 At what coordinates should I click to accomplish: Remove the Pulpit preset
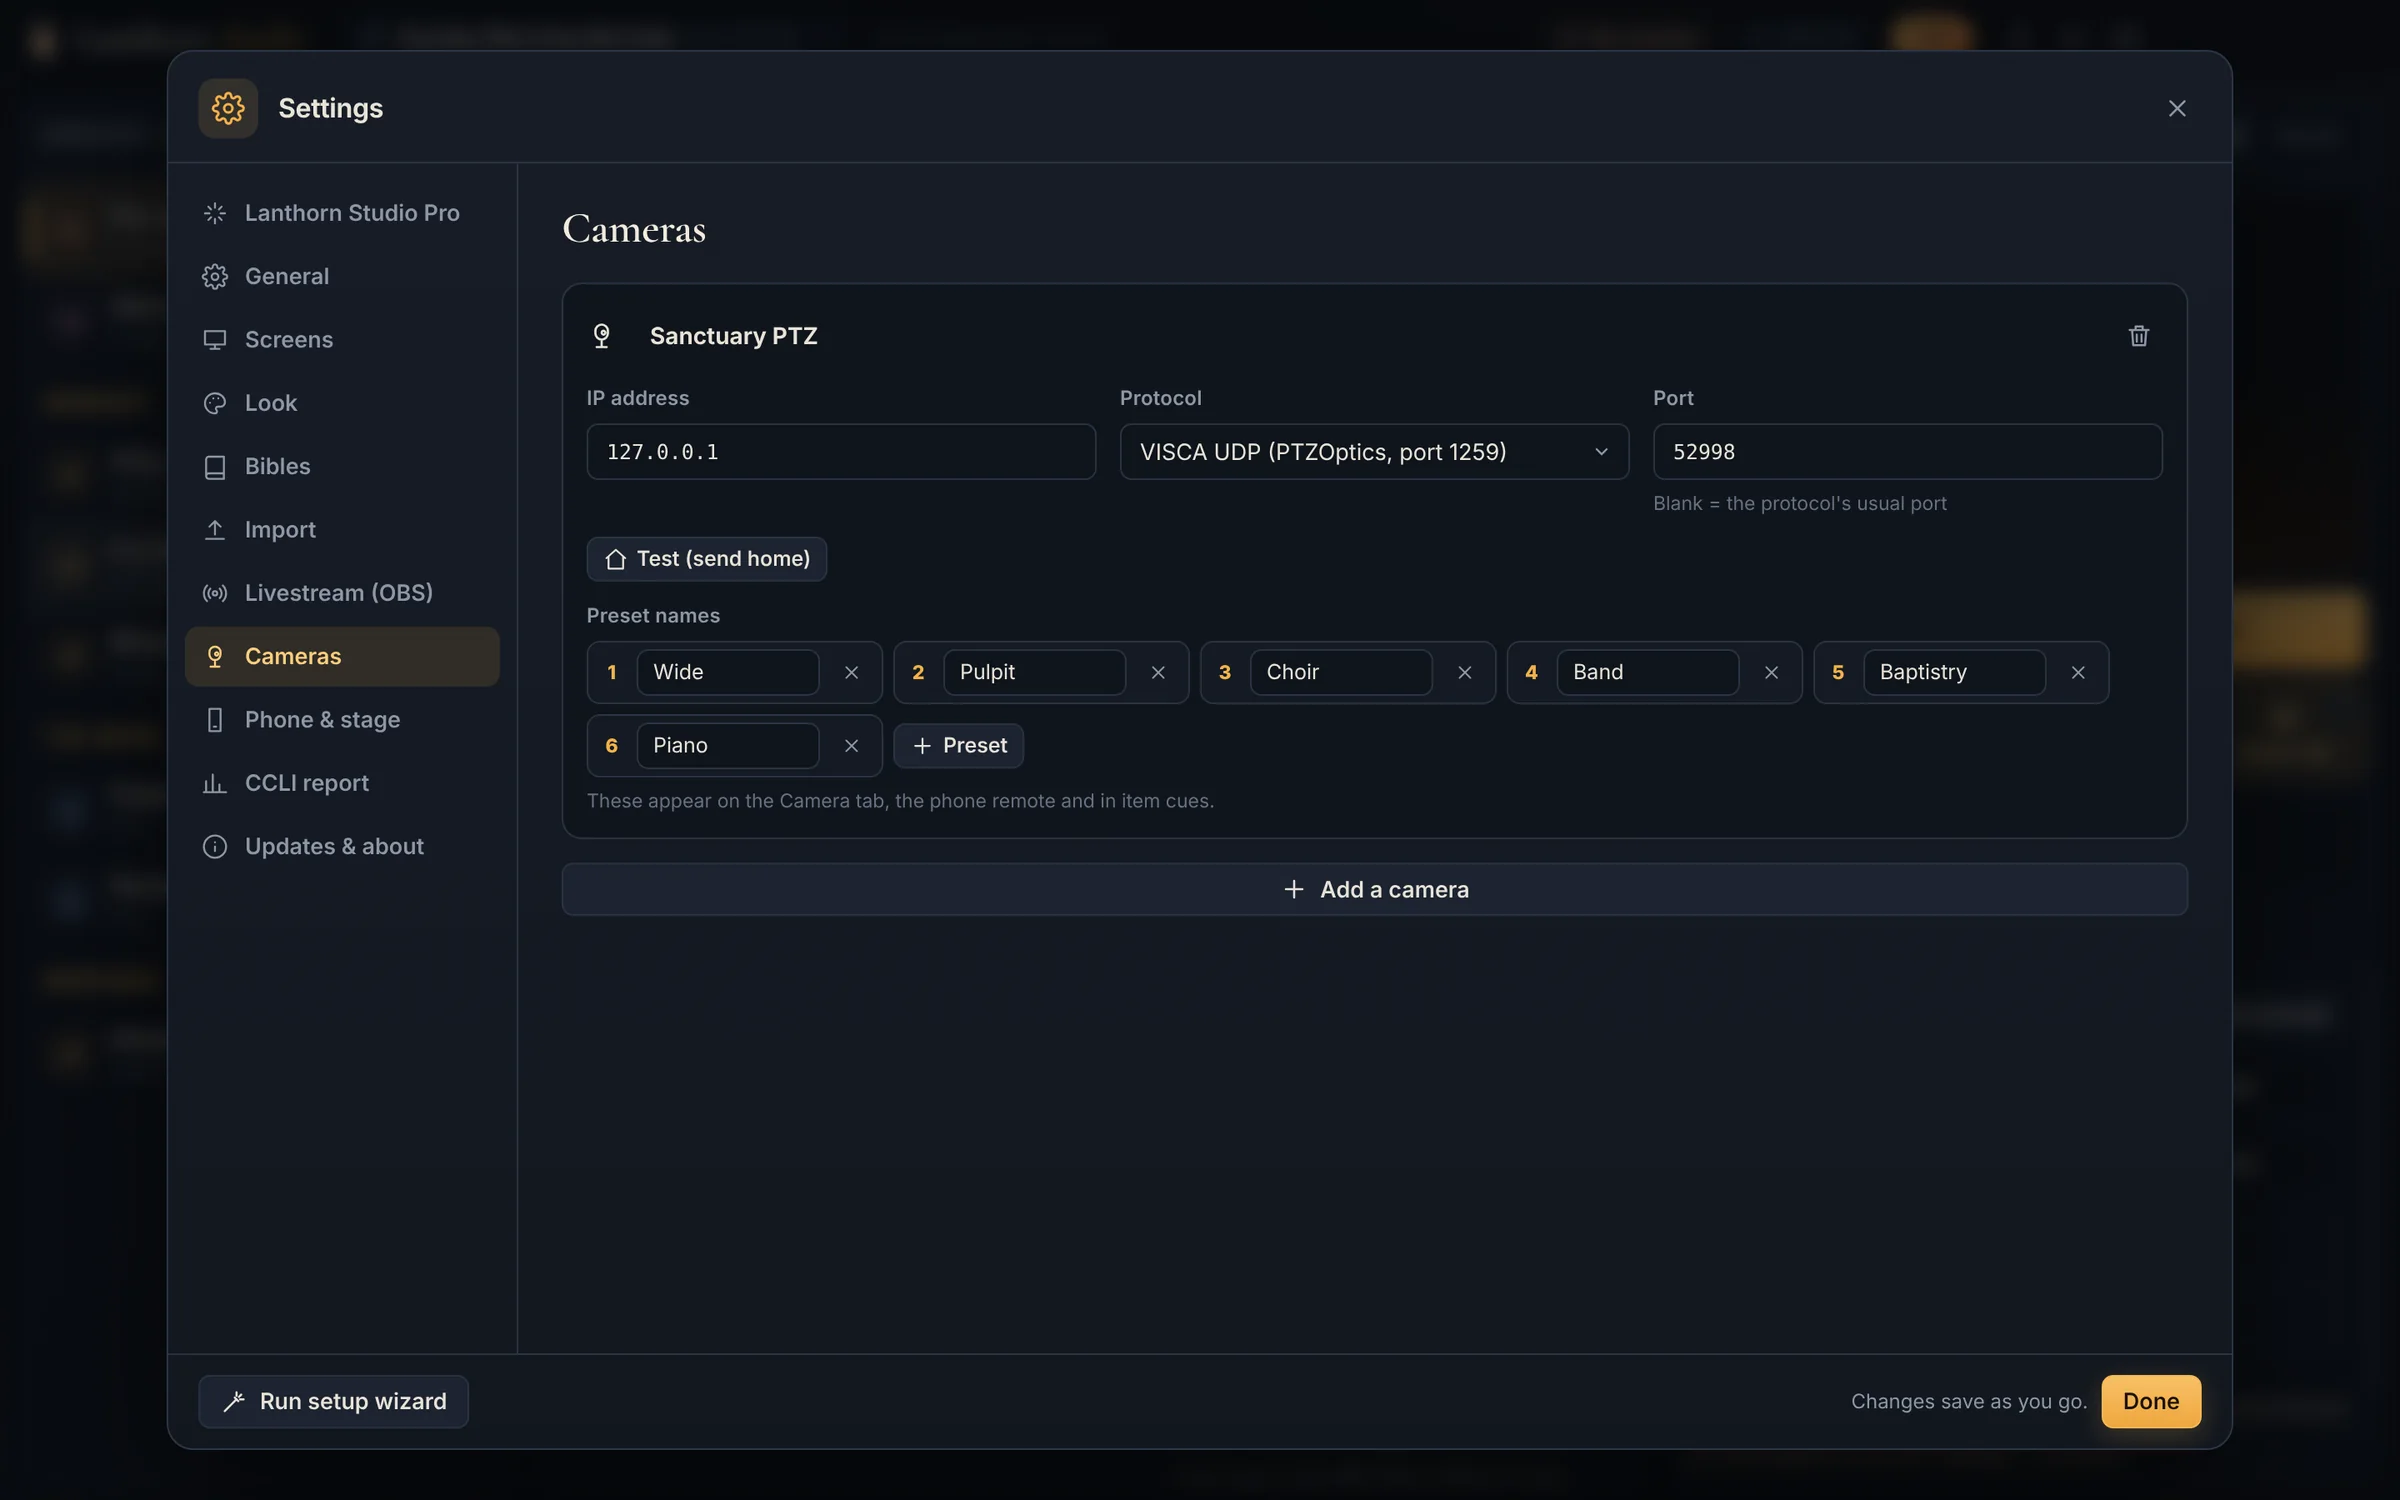coord(1158,673)
